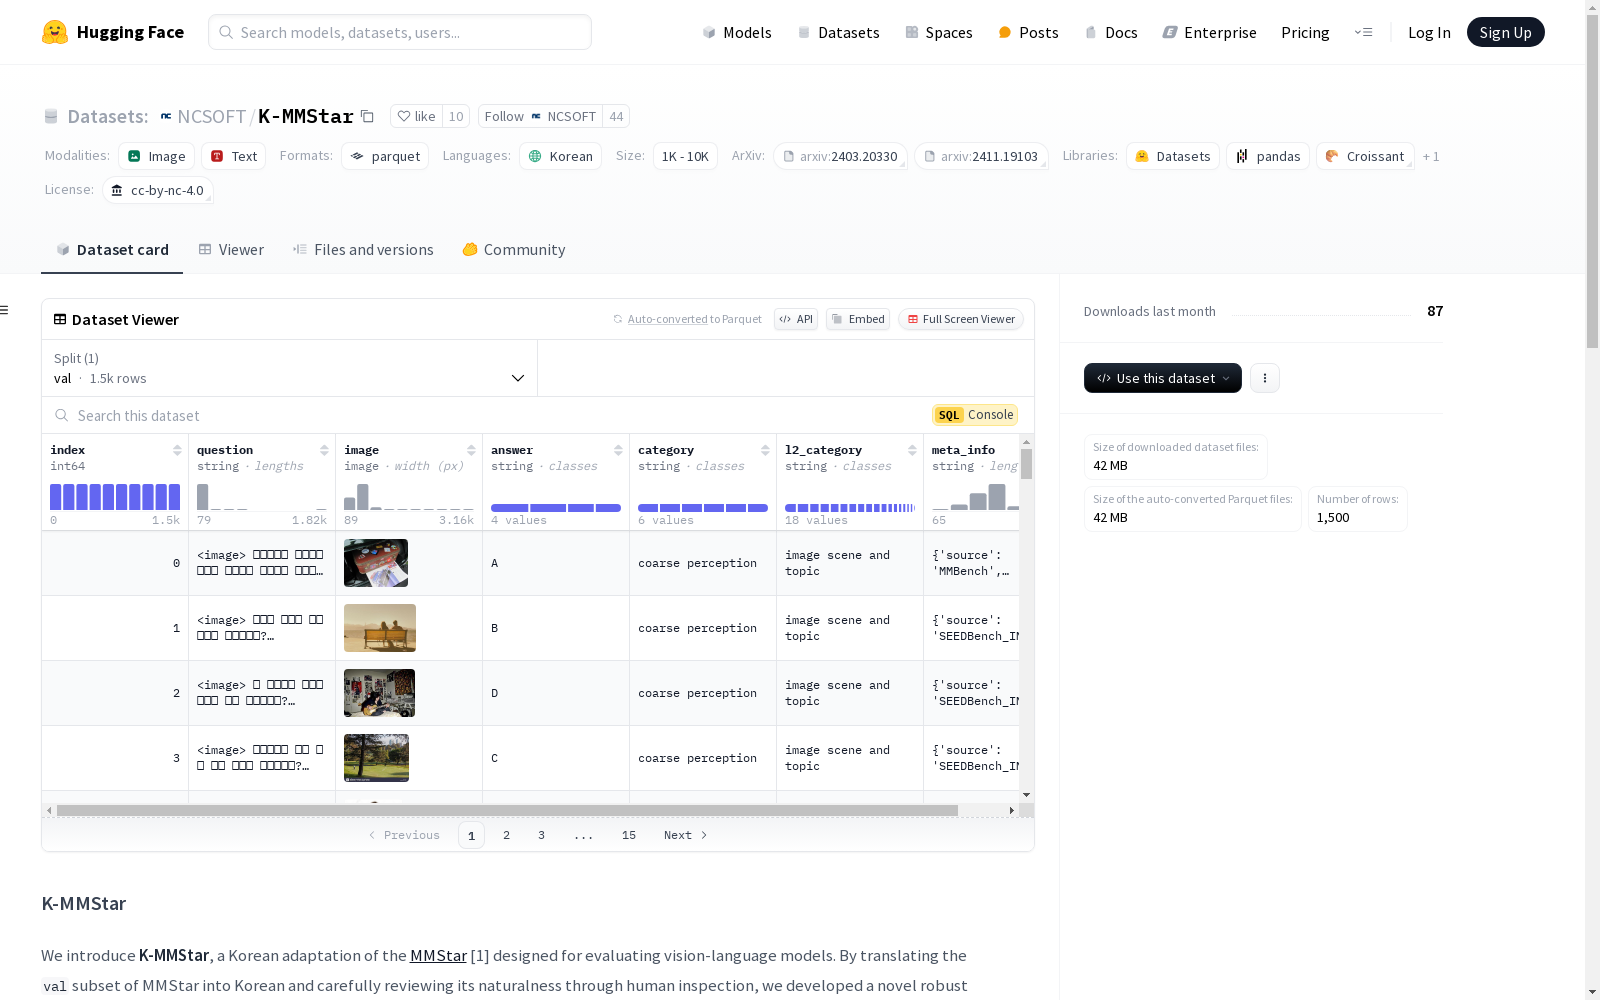Select the Datasets library tag

[1173, 156]
